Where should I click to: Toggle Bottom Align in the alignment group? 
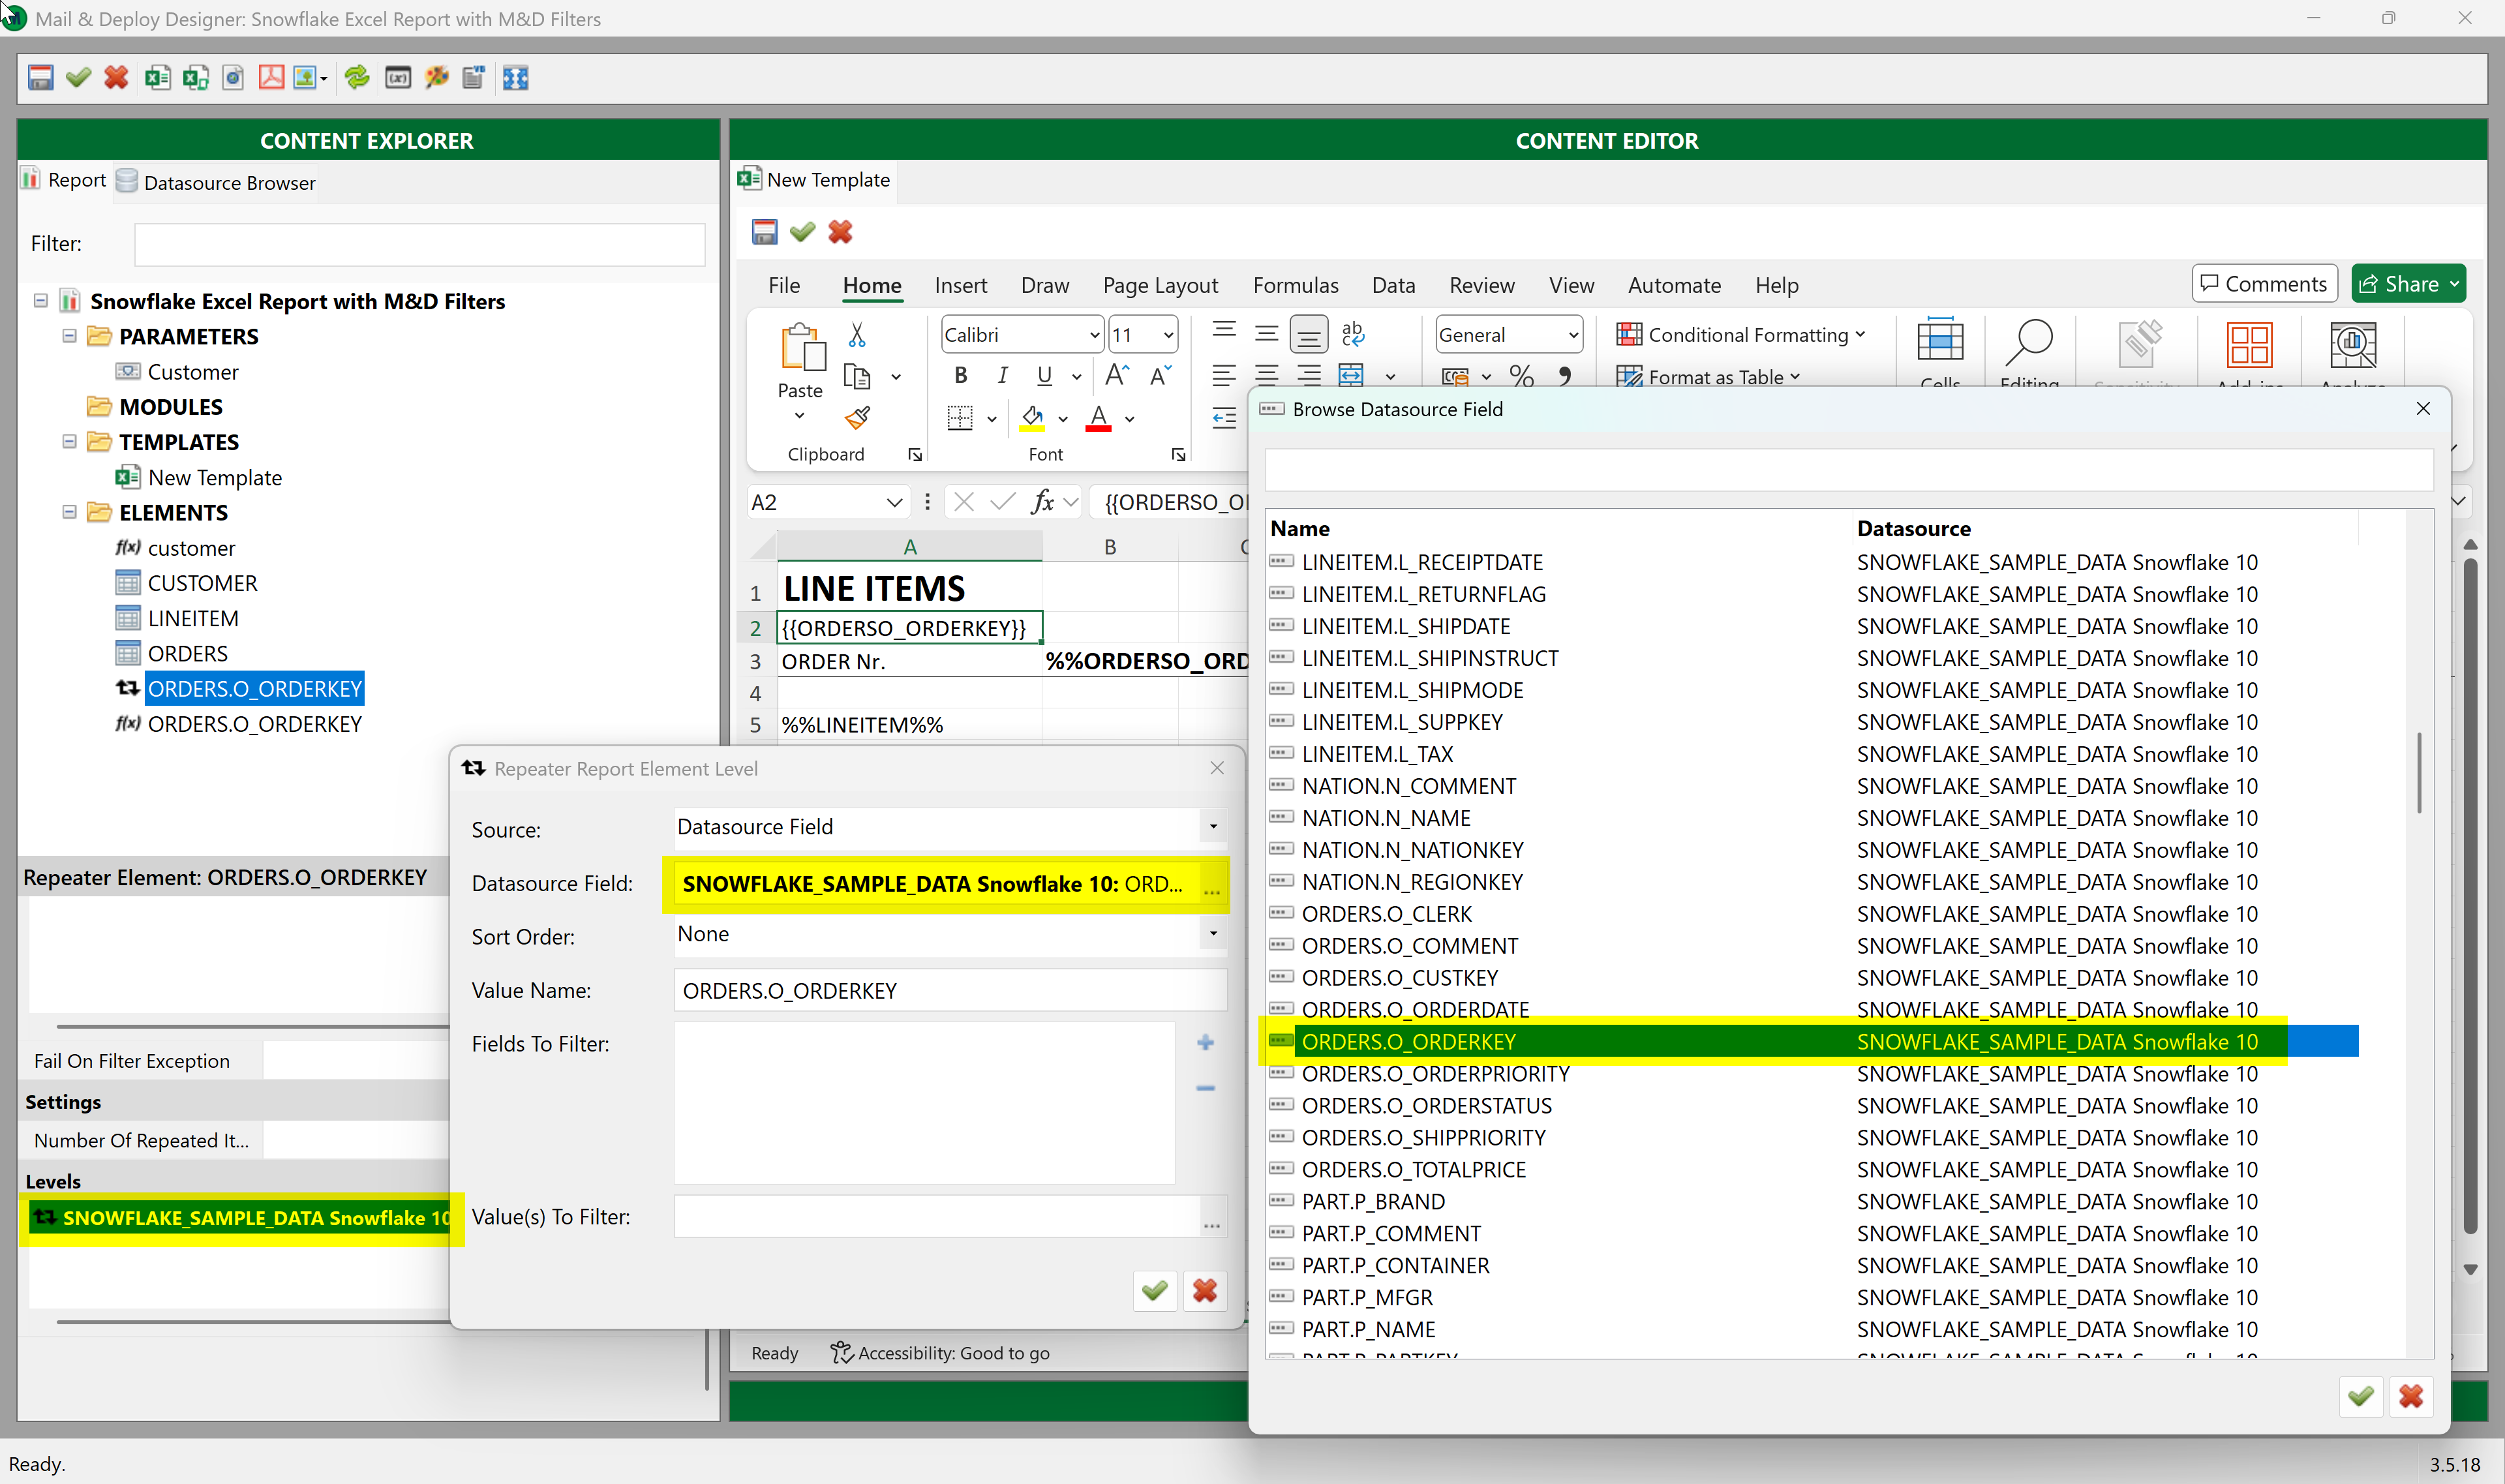(x=1309, y=334)
